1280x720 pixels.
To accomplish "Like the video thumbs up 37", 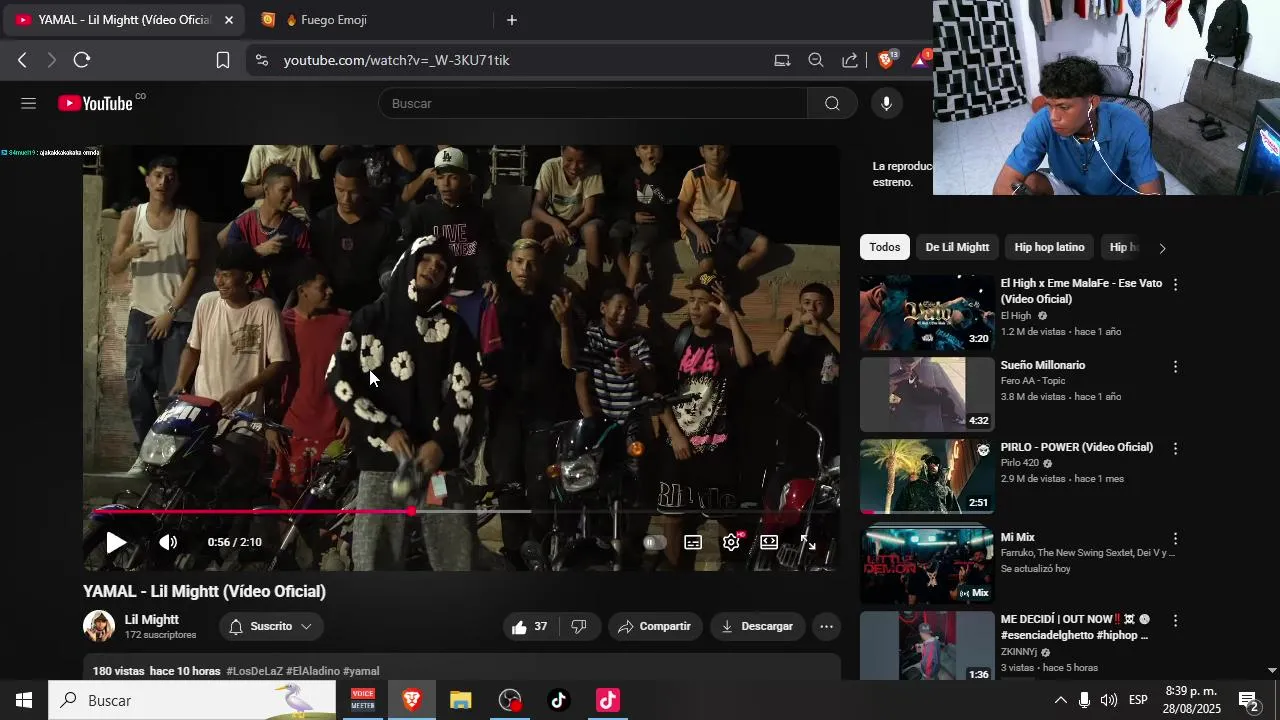I will (529, 627).
